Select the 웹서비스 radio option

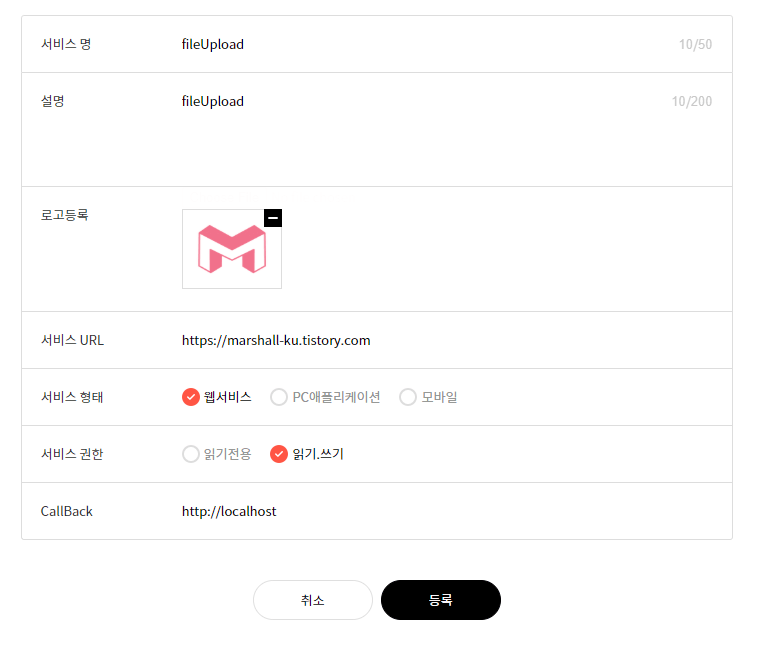pyautogui.click(x=191, y=397)
